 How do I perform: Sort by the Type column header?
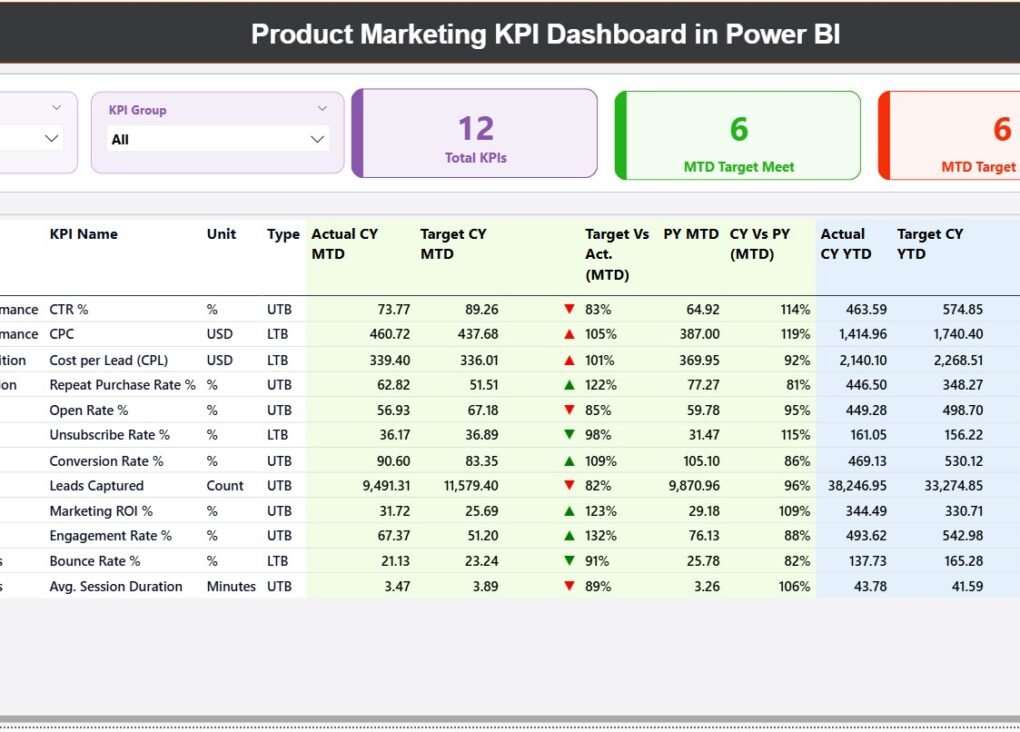283,234
